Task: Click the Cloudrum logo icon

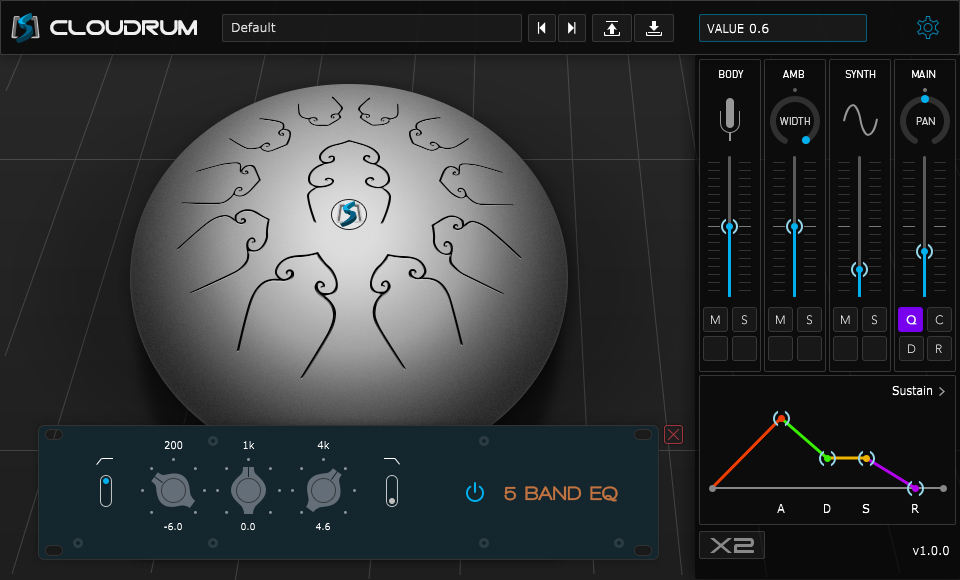Action: point(25,27)
